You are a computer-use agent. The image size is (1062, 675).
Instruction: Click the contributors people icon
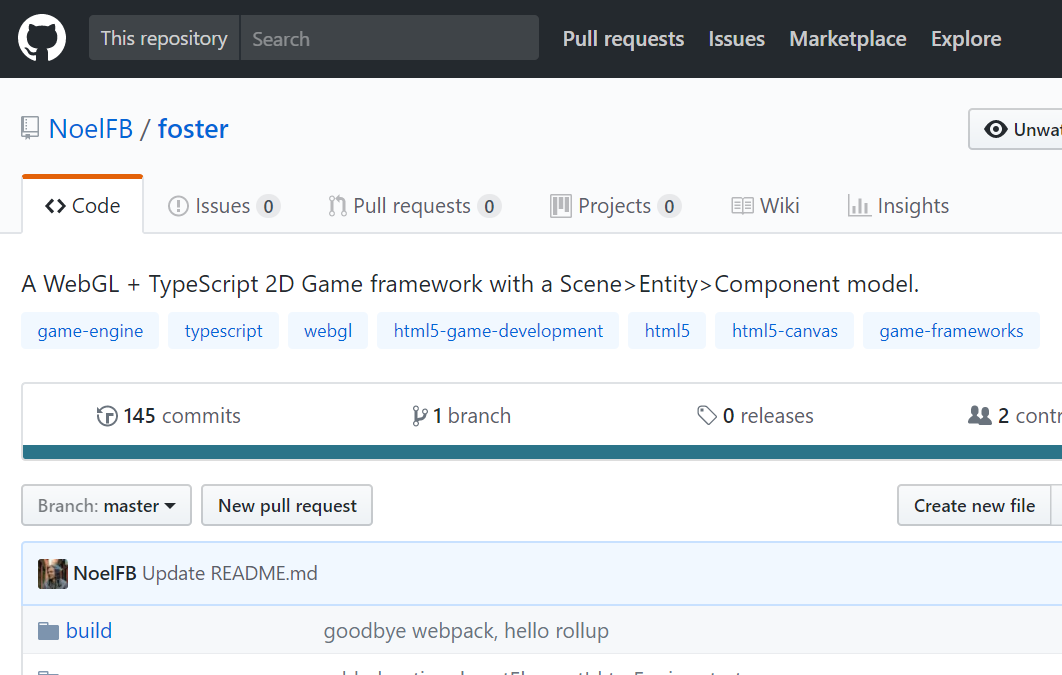979,415
